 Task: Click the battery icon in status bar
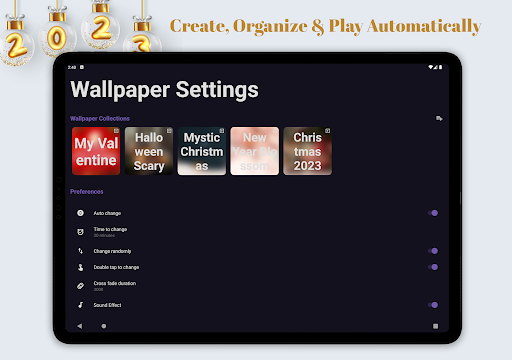click(441, 67)
